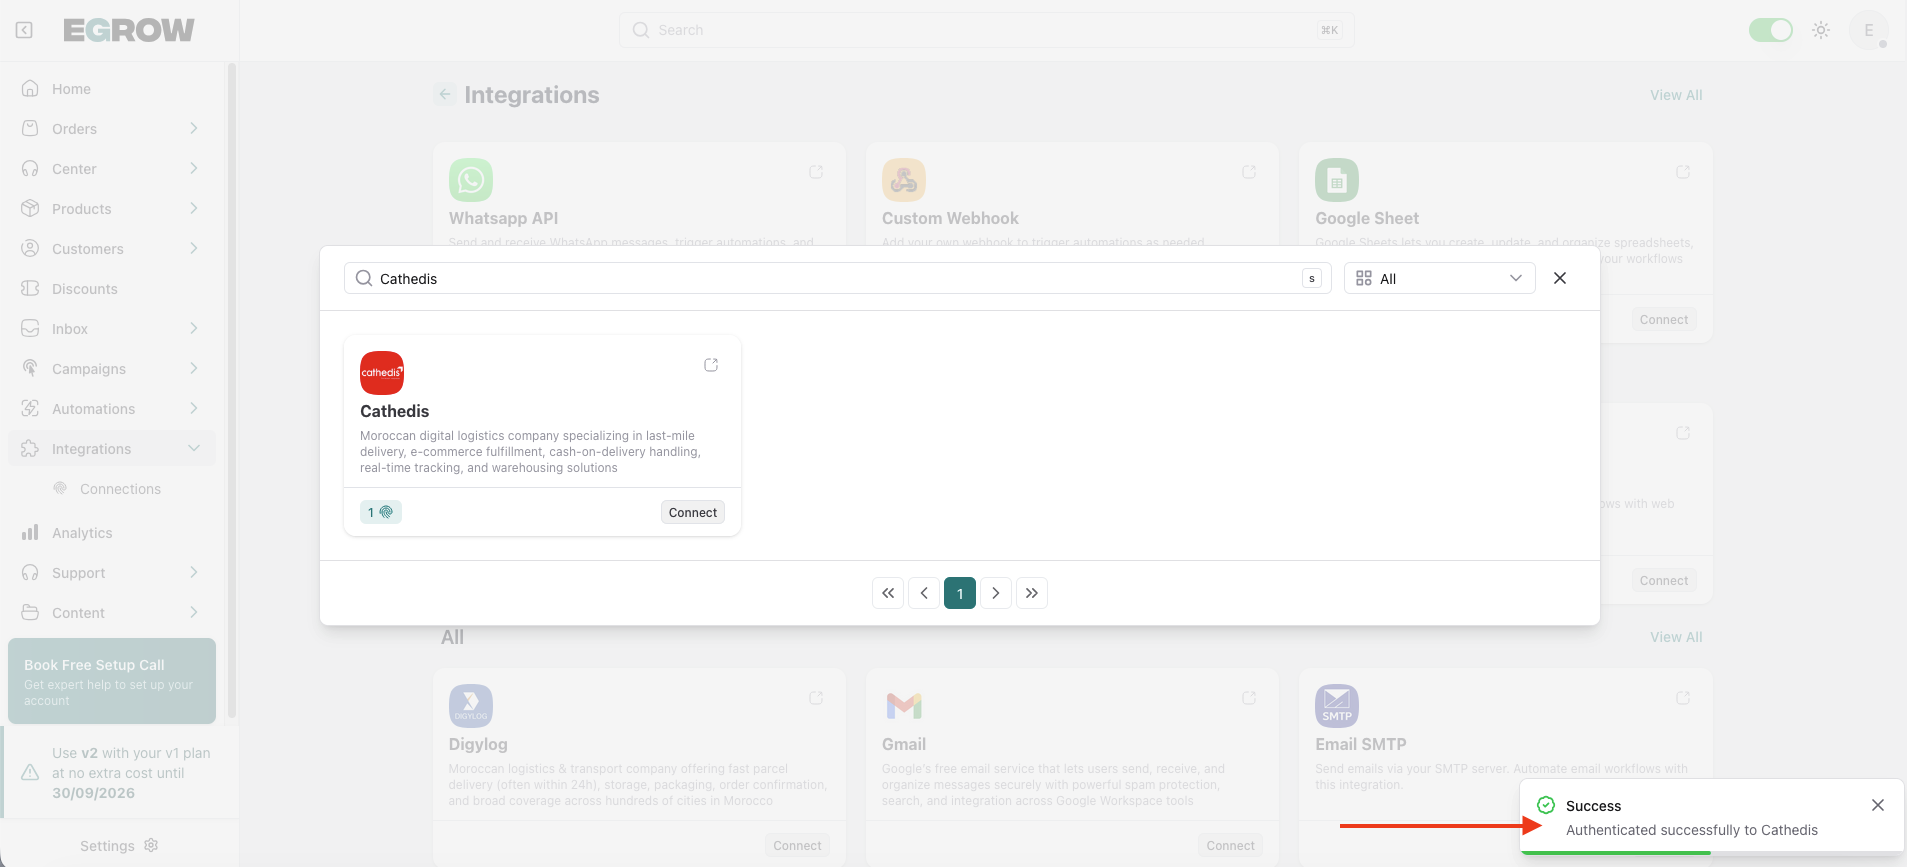This screenshot has height=867, width=1907.
Task: Click Book Free Setup Call banner
Action: (x=112, y=681)
